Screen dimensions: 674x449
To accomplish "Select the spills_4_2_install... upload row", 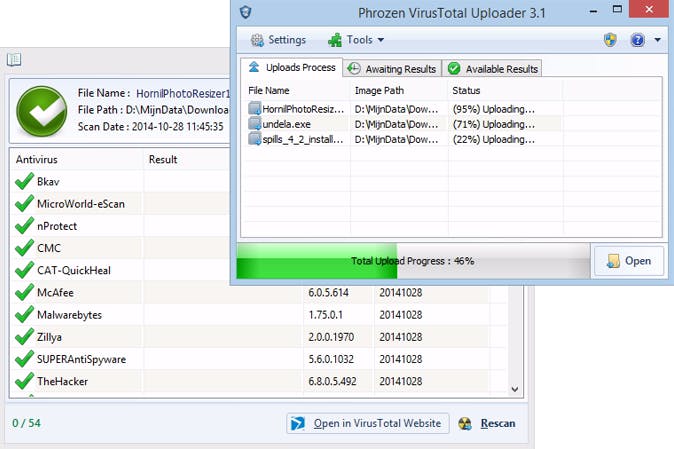I will pos(451,139).
